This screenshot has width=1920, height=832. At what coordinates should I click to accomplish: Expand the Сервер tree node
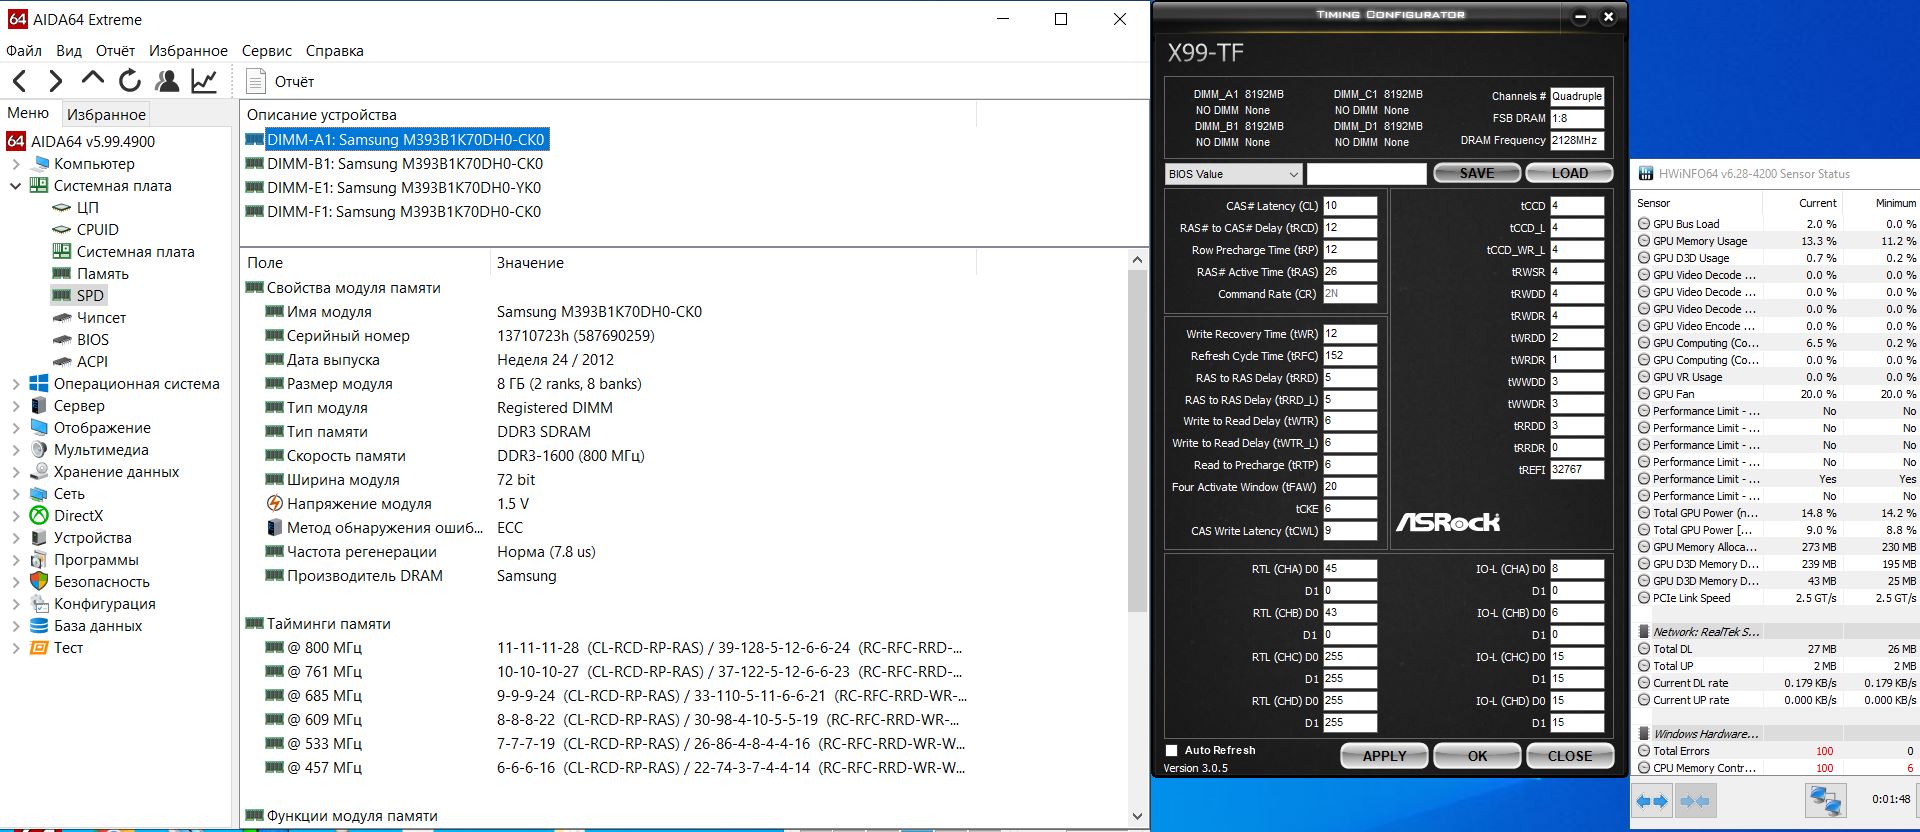coord(16,405)
